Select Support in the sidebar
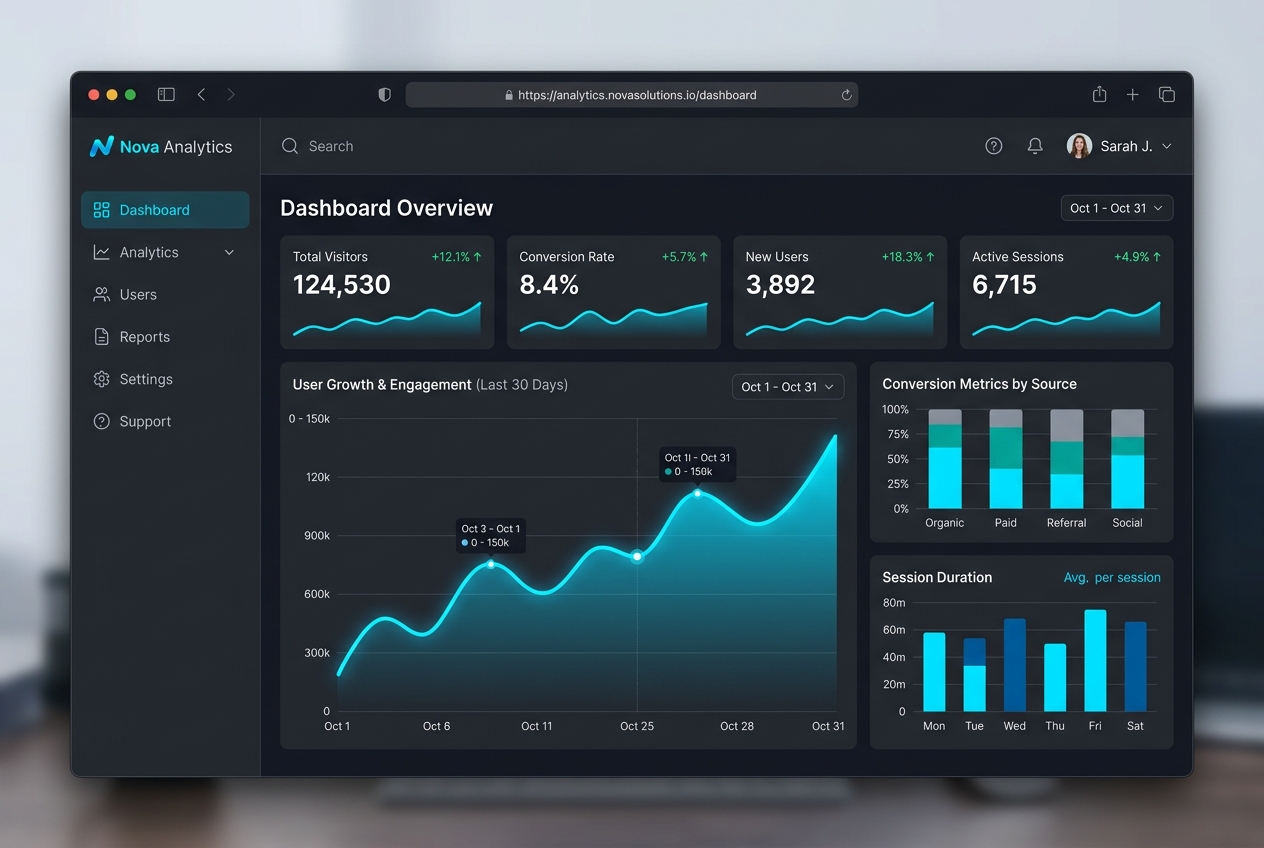Viewport: 1264px width, 848px height. [165, 421]
